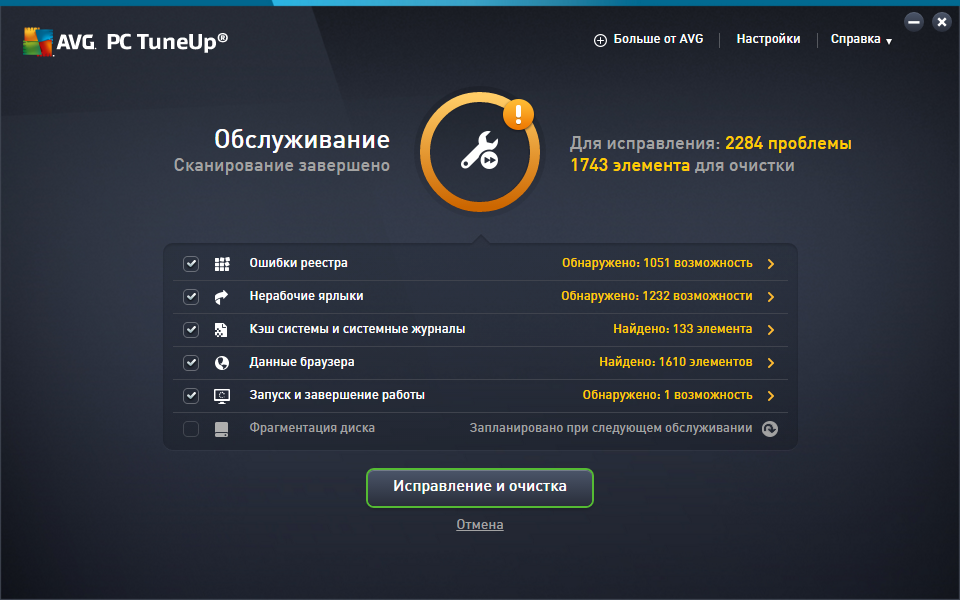Screen dimensions: 960x600
Task: Click the browser data globe icon
Action: [222, 363]
